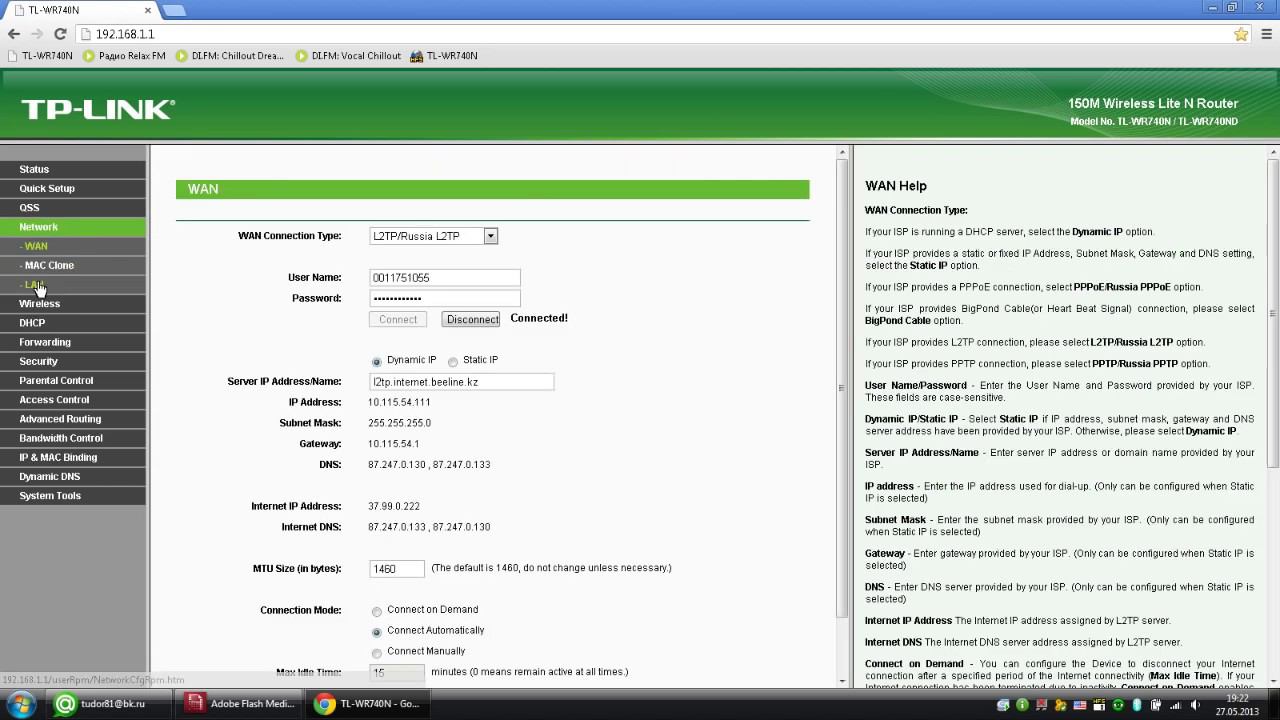Expand the System Tools menu section
The height and width of the screenshot is (720, 1280).
coord(73,495)
